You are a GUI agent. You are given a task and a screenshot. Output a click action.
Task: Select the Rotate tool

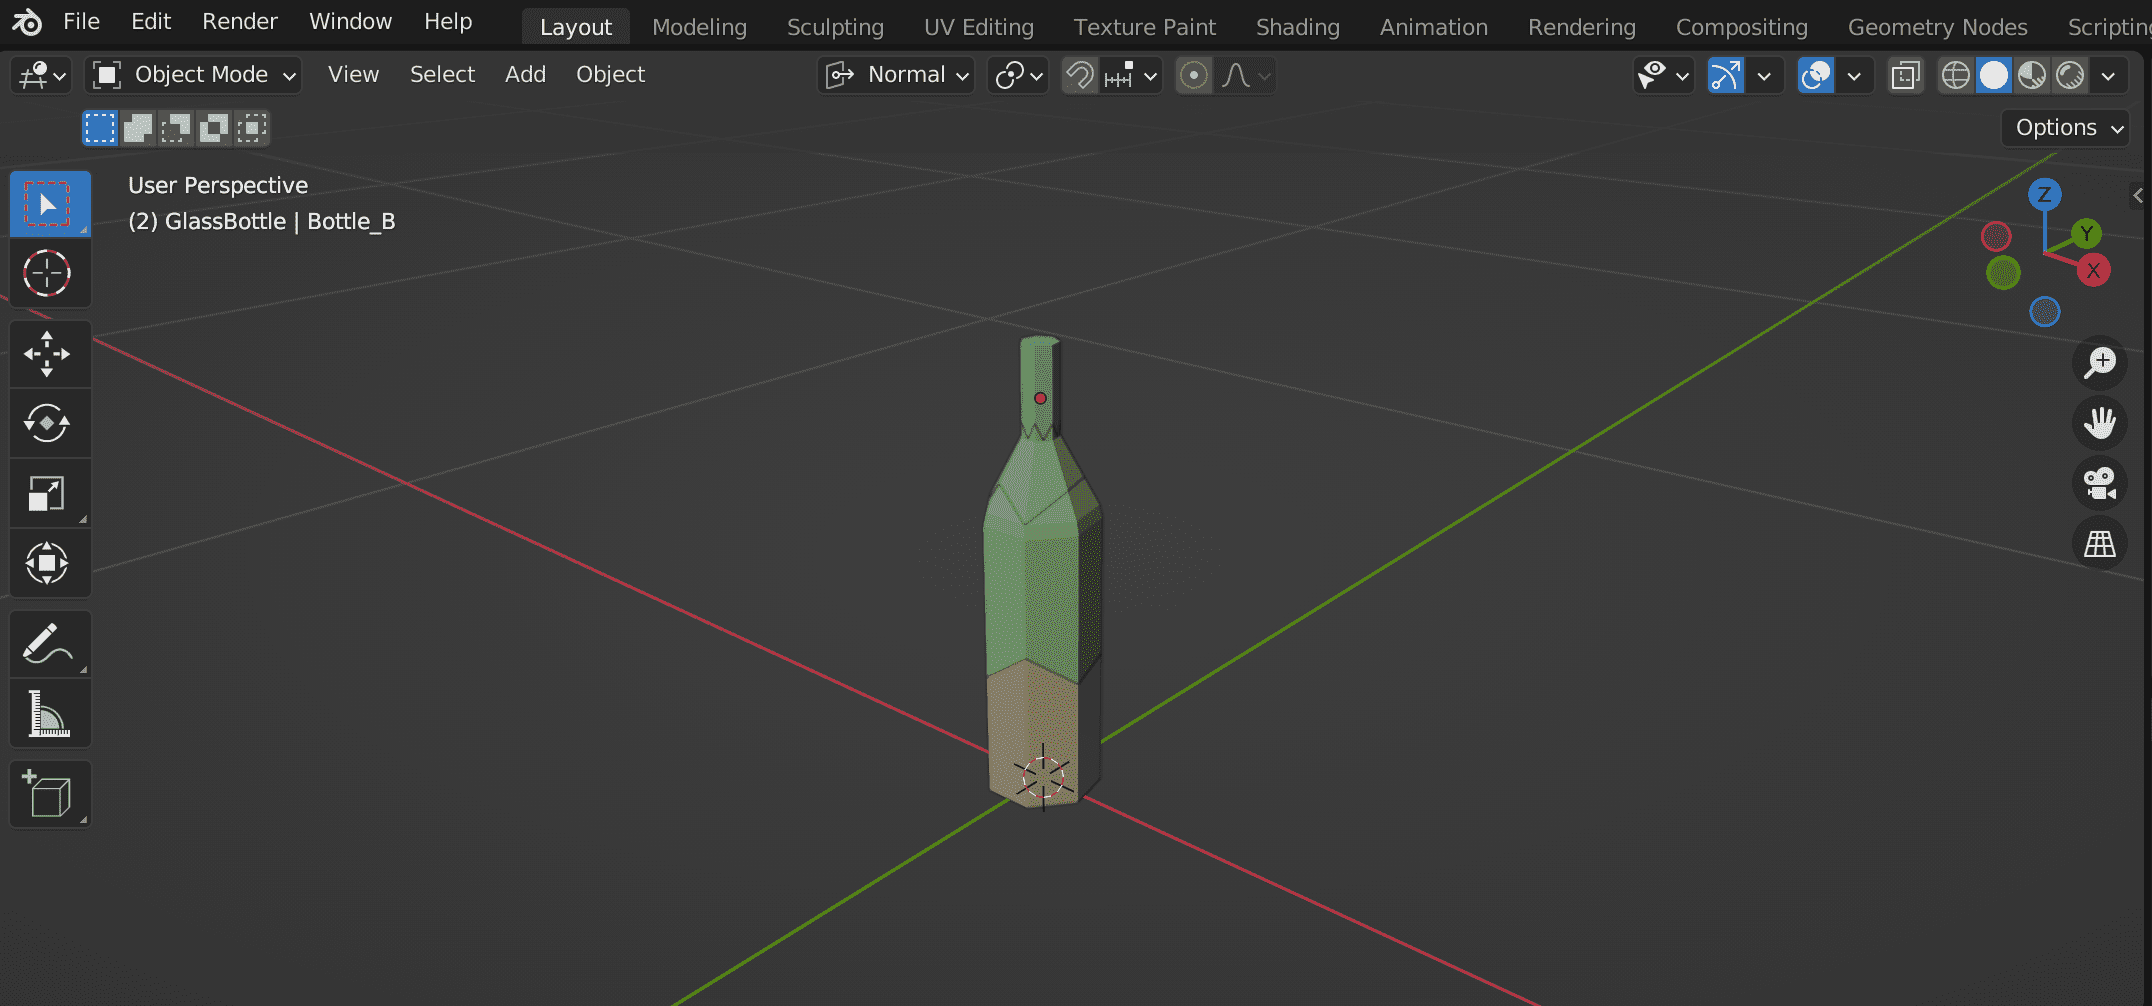(x=50, y=423)
